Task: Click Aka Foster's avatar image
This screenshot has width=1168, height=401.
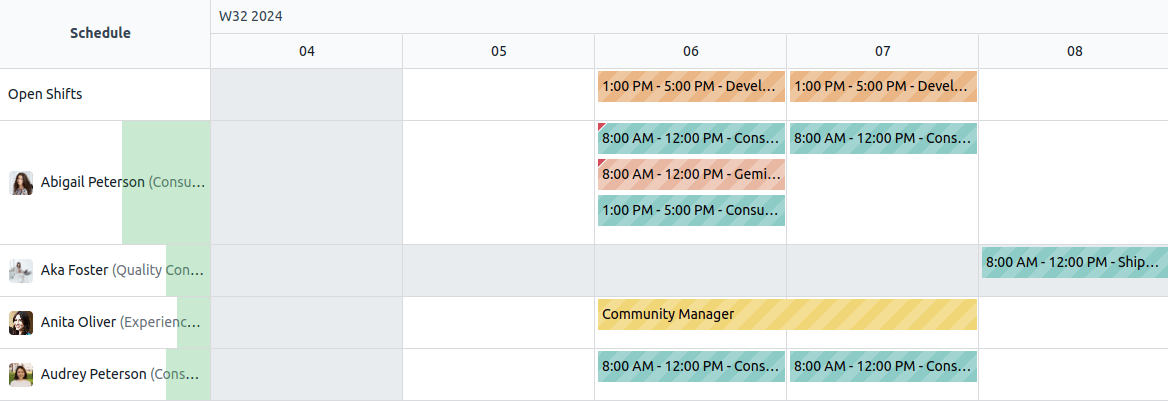Action: coord(21,271)
